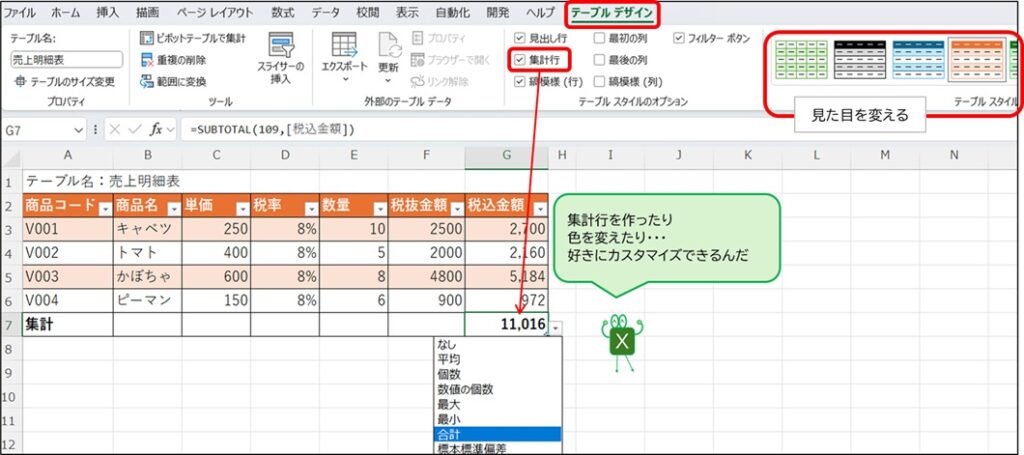Toggle the 見出し行 checkbox
The width and height of the screenshot is (1024, 455).
tap(520, 39)
